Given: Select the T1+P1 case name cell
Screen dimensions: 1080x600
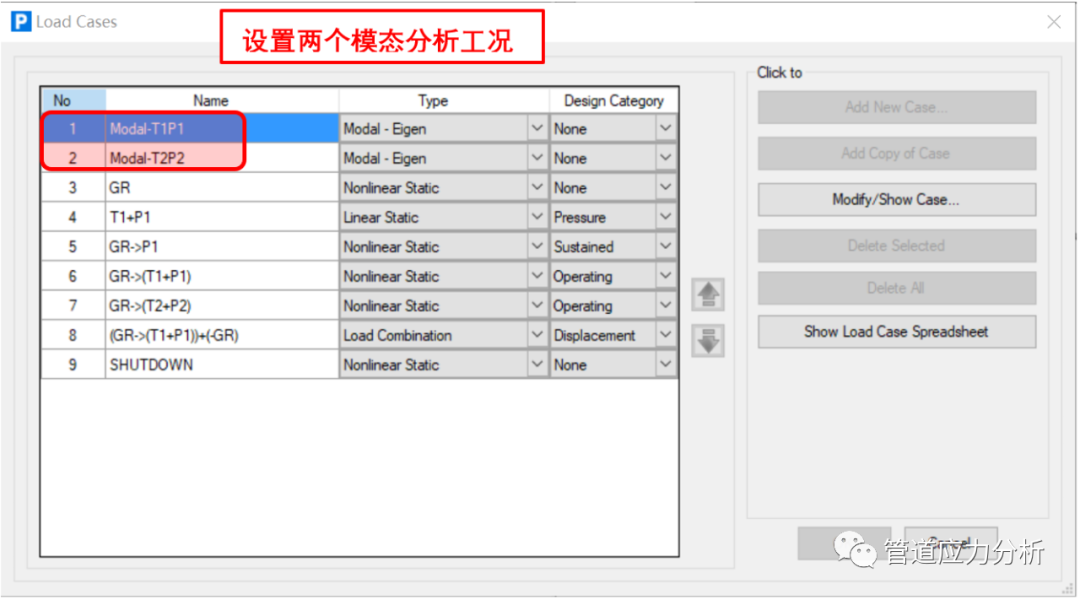Looking at the screenshot, I should (x=222, y=217).
